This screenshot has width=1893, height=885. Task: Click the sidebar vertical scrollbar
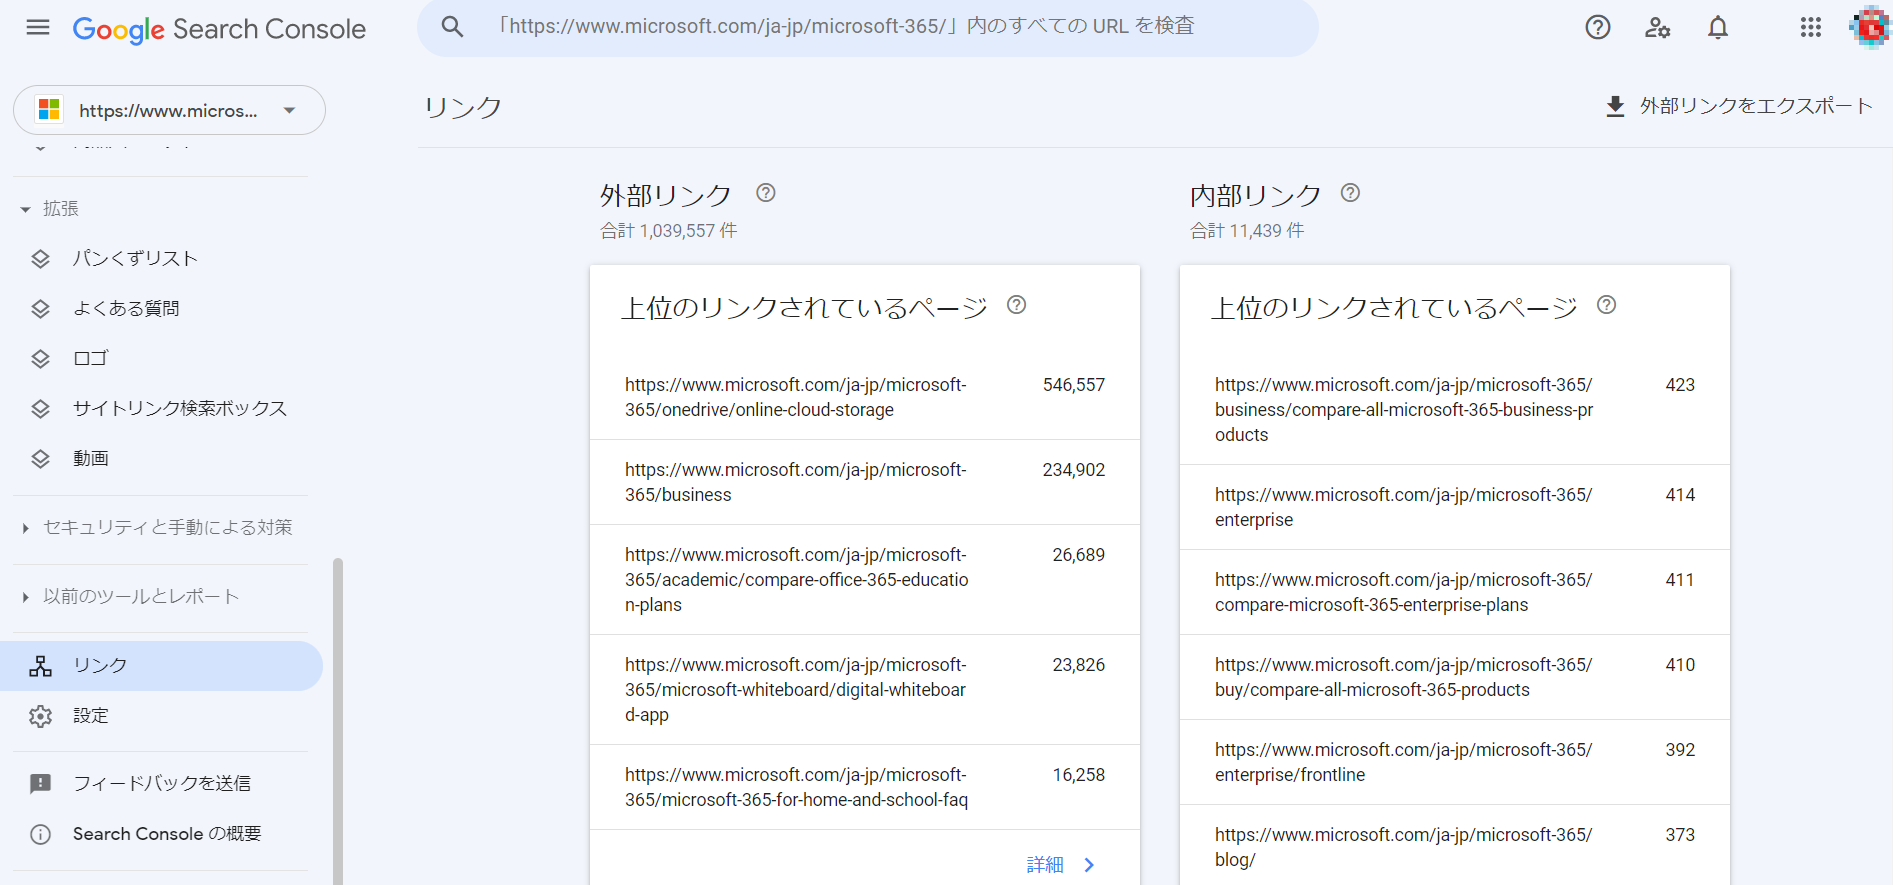pos(338,720)
